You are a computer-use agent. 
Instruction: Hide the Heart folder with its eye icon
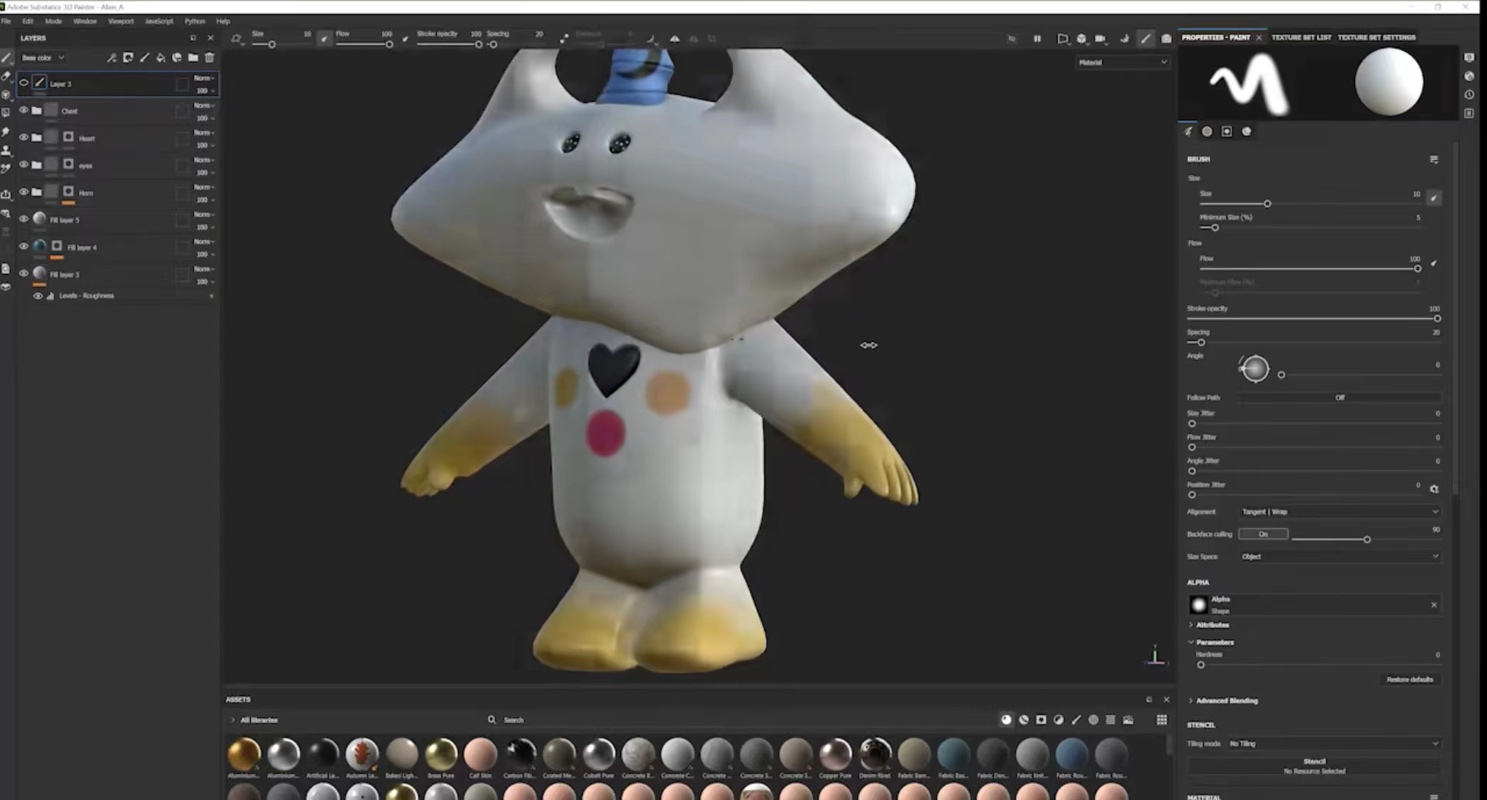click(24, 138)
